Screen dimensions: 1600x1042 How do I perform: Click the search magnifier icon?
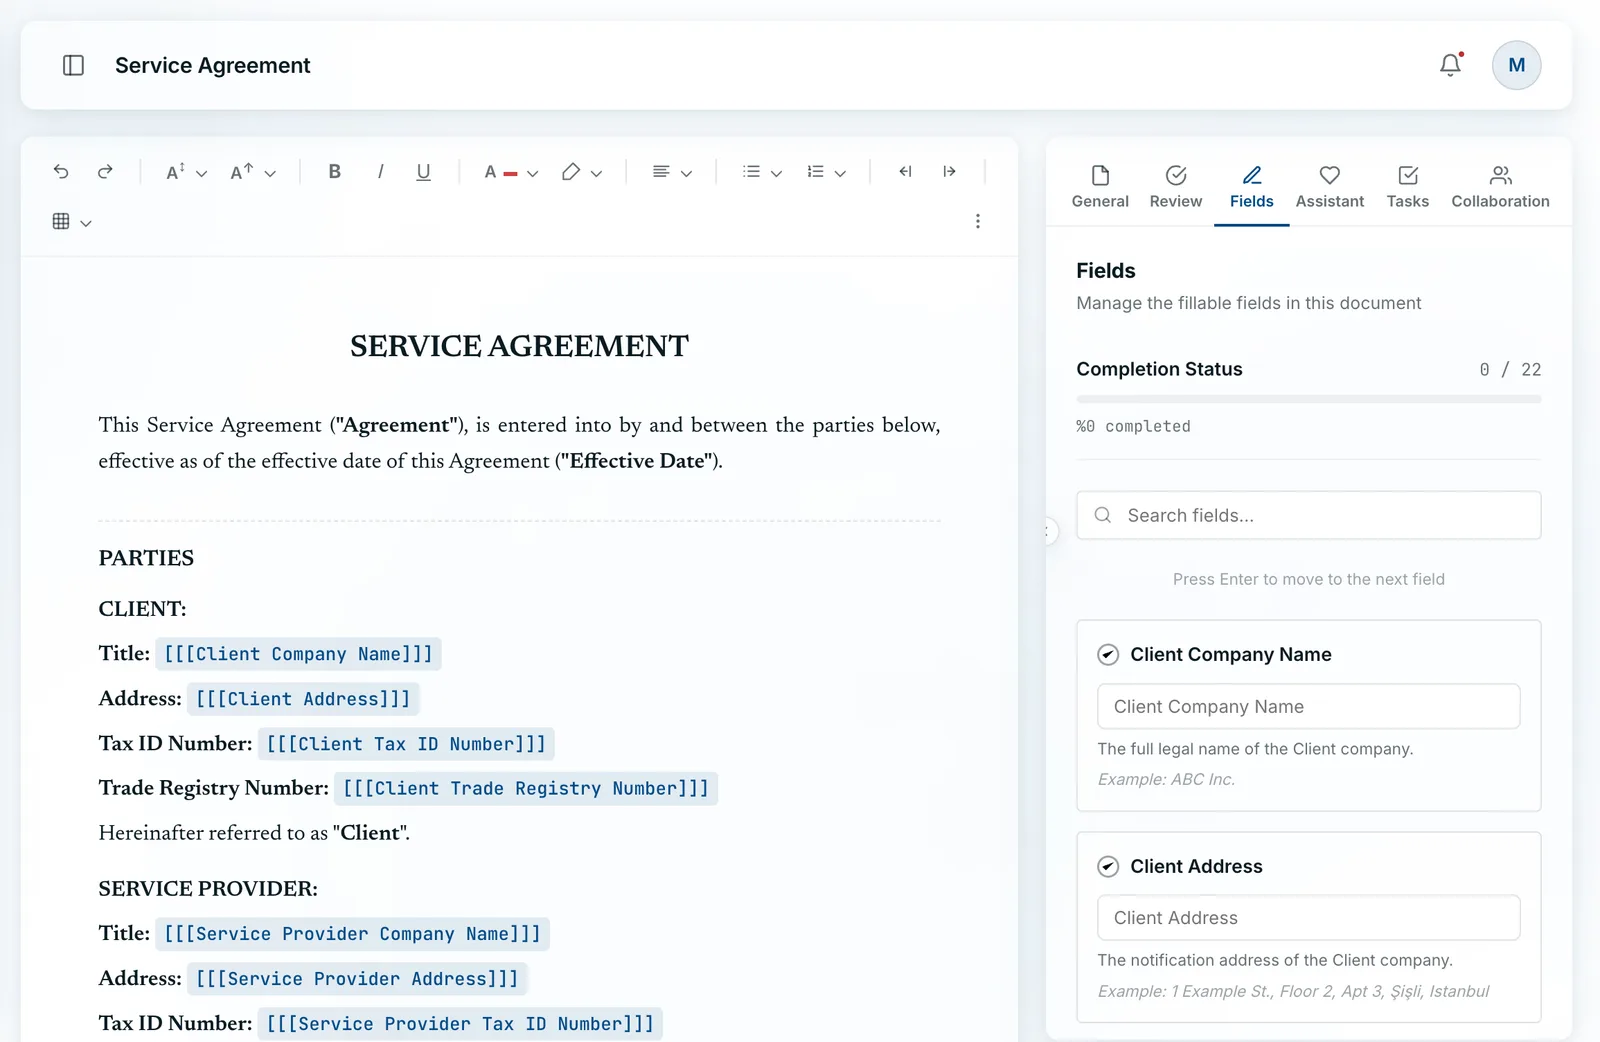pos(1103,515)
